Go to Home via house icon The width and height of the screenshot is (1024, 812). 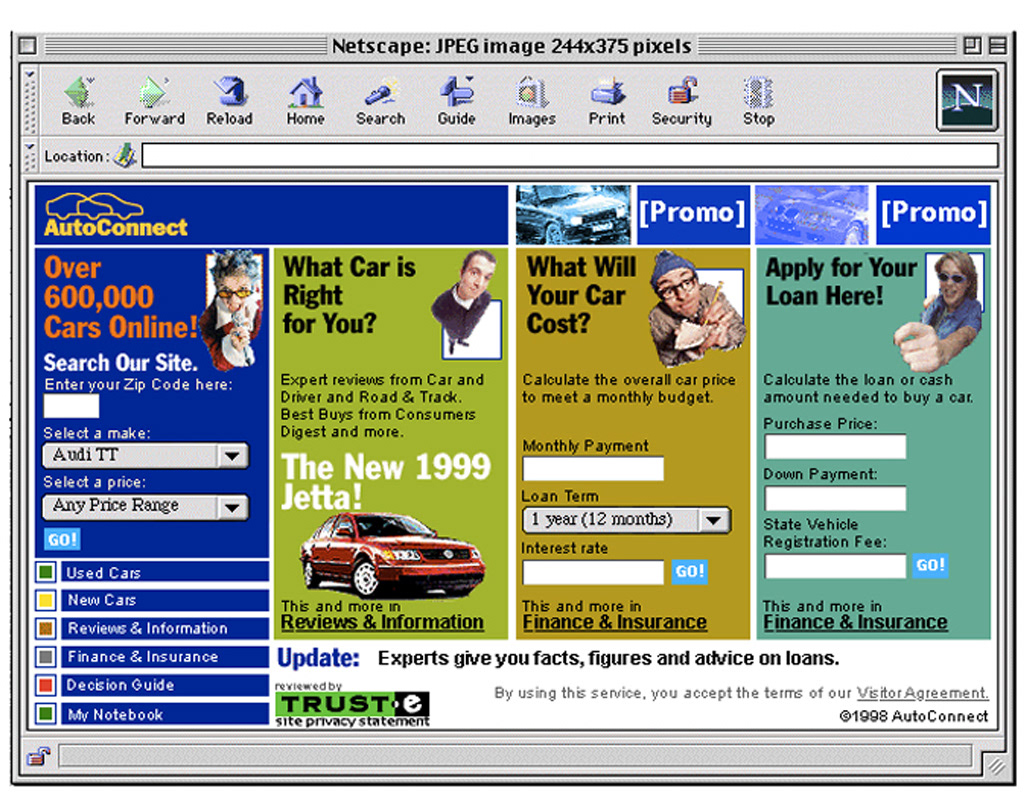pyautogui.click(x=305, y=93)
